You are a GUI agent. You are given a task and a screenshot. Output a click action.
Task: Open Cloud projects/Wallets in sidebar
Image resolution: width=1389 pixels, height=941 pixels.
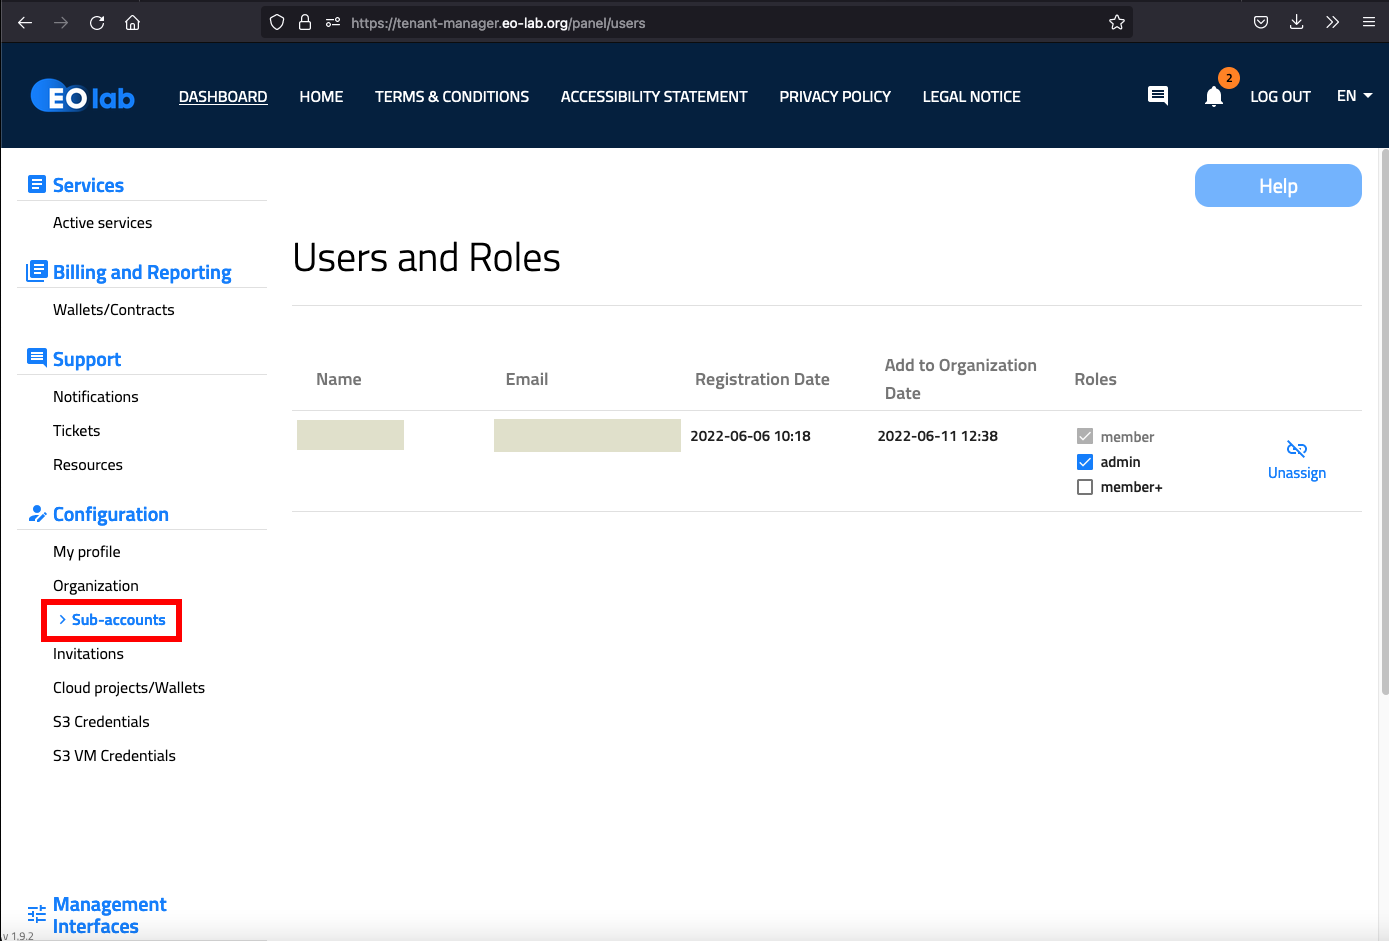click(x=128, y=688)
